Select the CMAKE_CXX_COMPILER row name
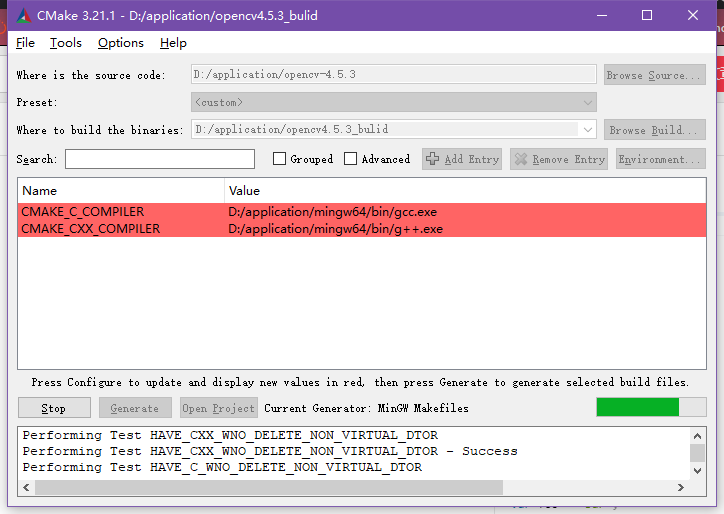The width and height of the screenshot is (724, 514). point(90,229)
